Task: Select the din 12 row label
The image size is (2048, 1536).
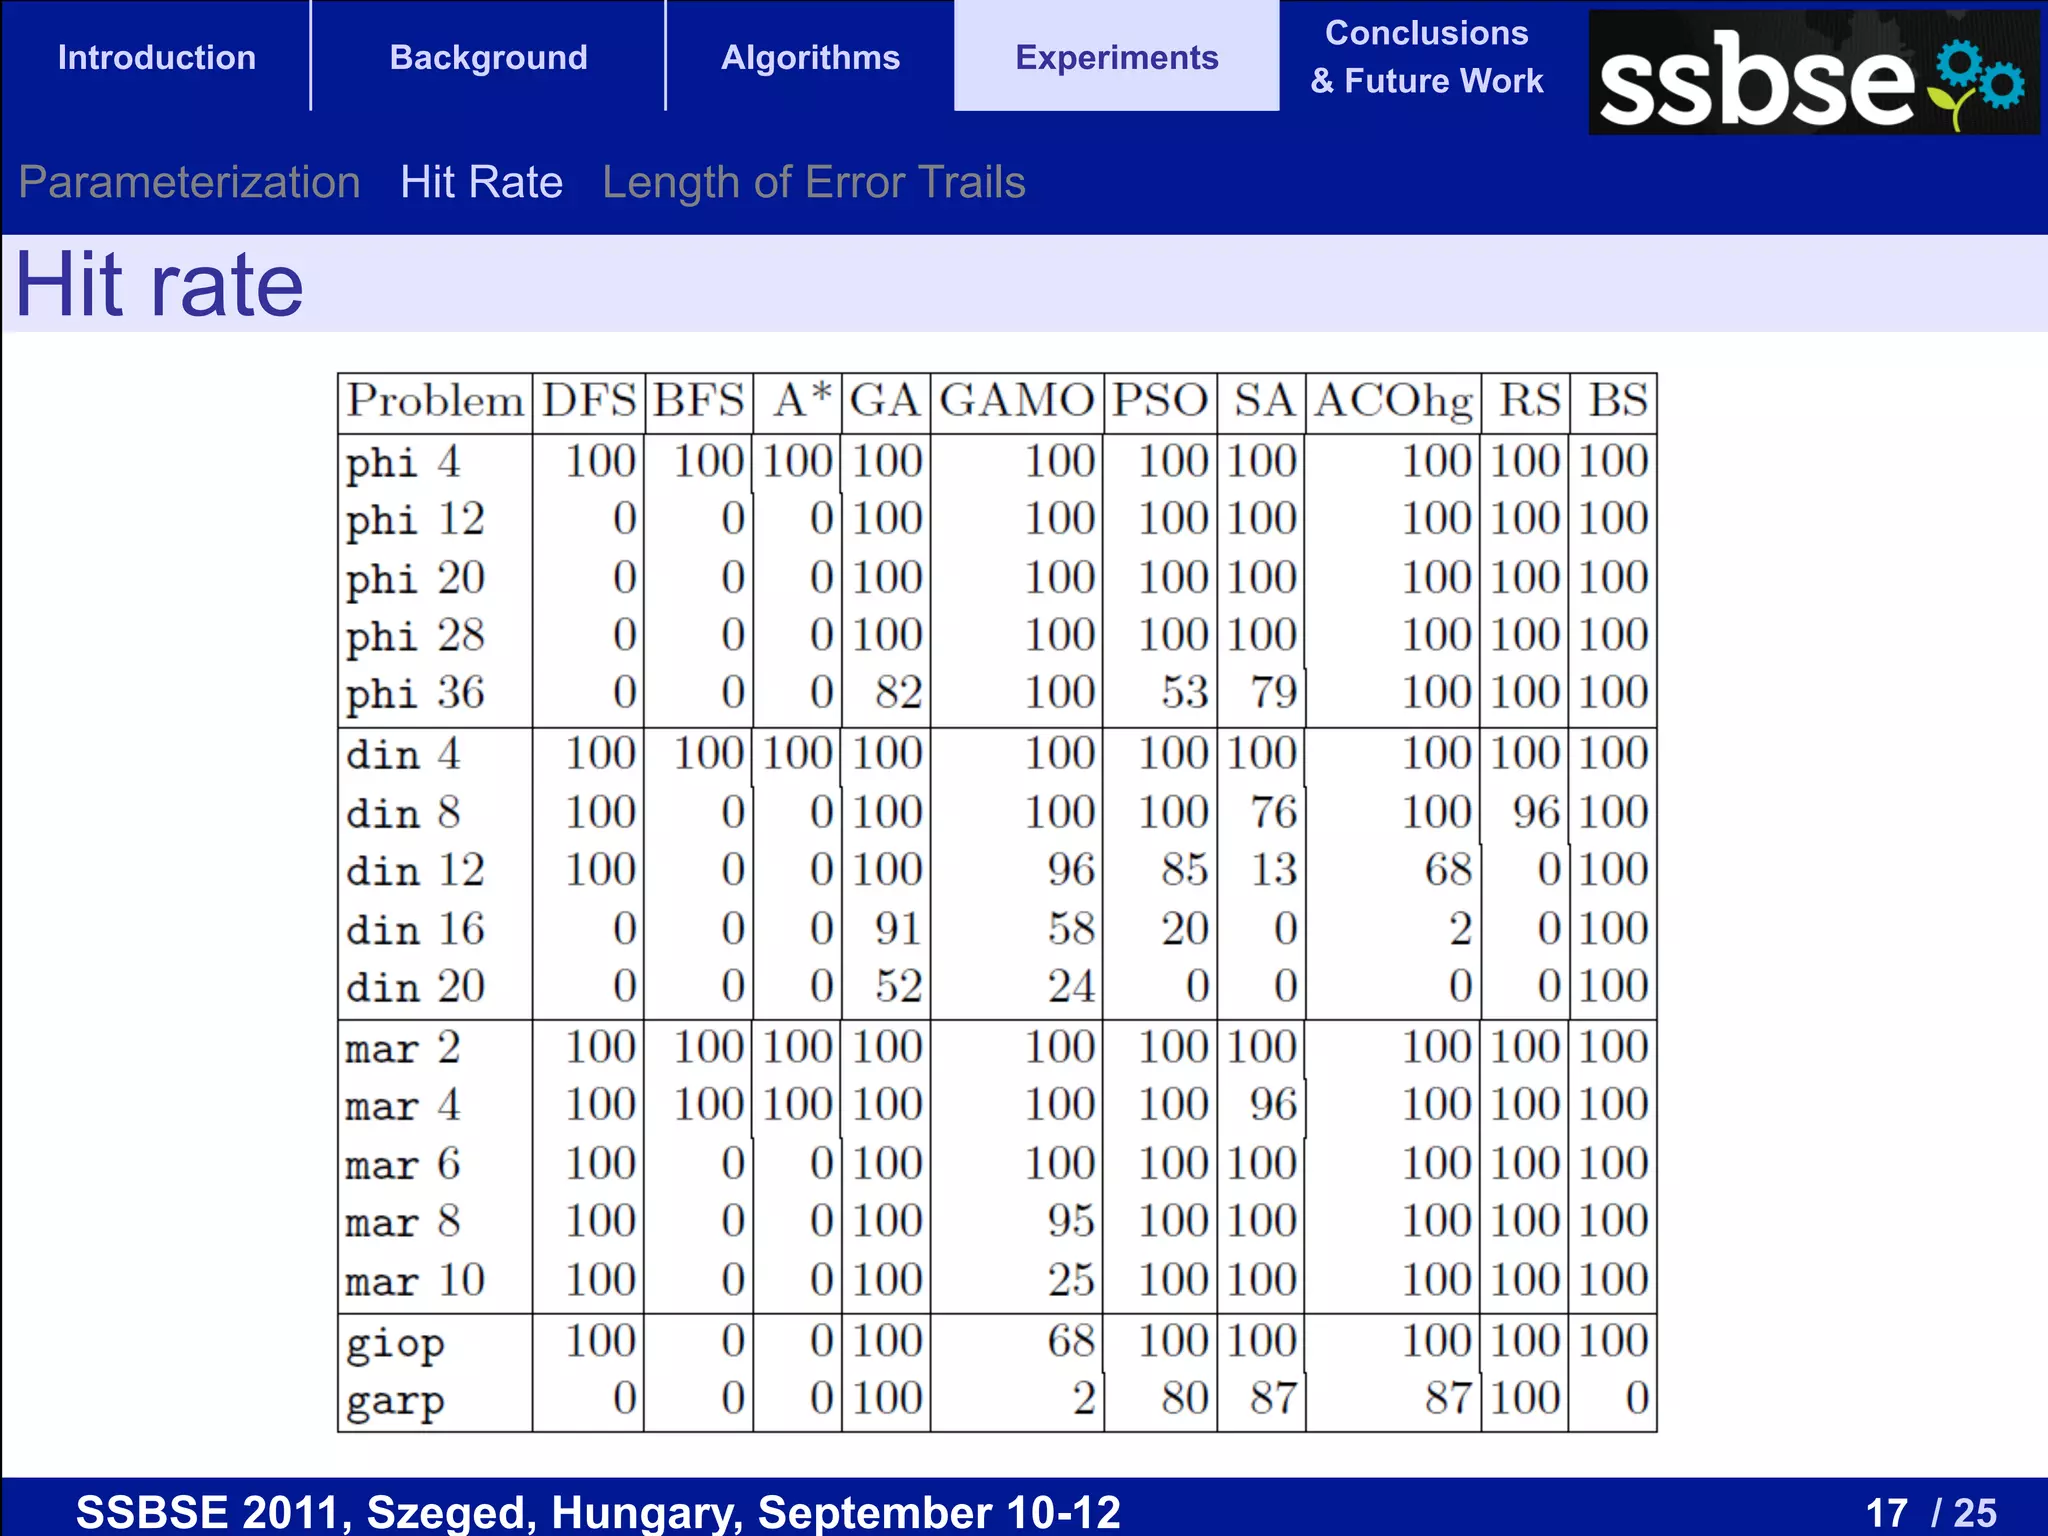Action: 415,871
